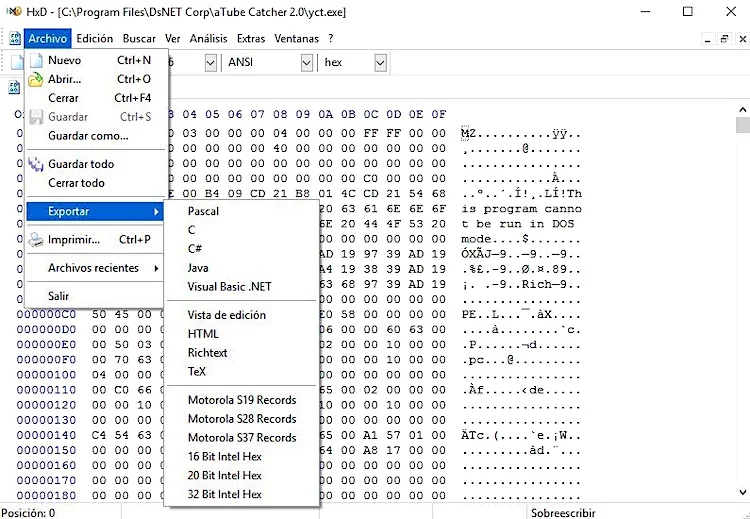This screenshot has width=750, height=519.
Task: Open the Buscar menu
Action: coord(139,39)
